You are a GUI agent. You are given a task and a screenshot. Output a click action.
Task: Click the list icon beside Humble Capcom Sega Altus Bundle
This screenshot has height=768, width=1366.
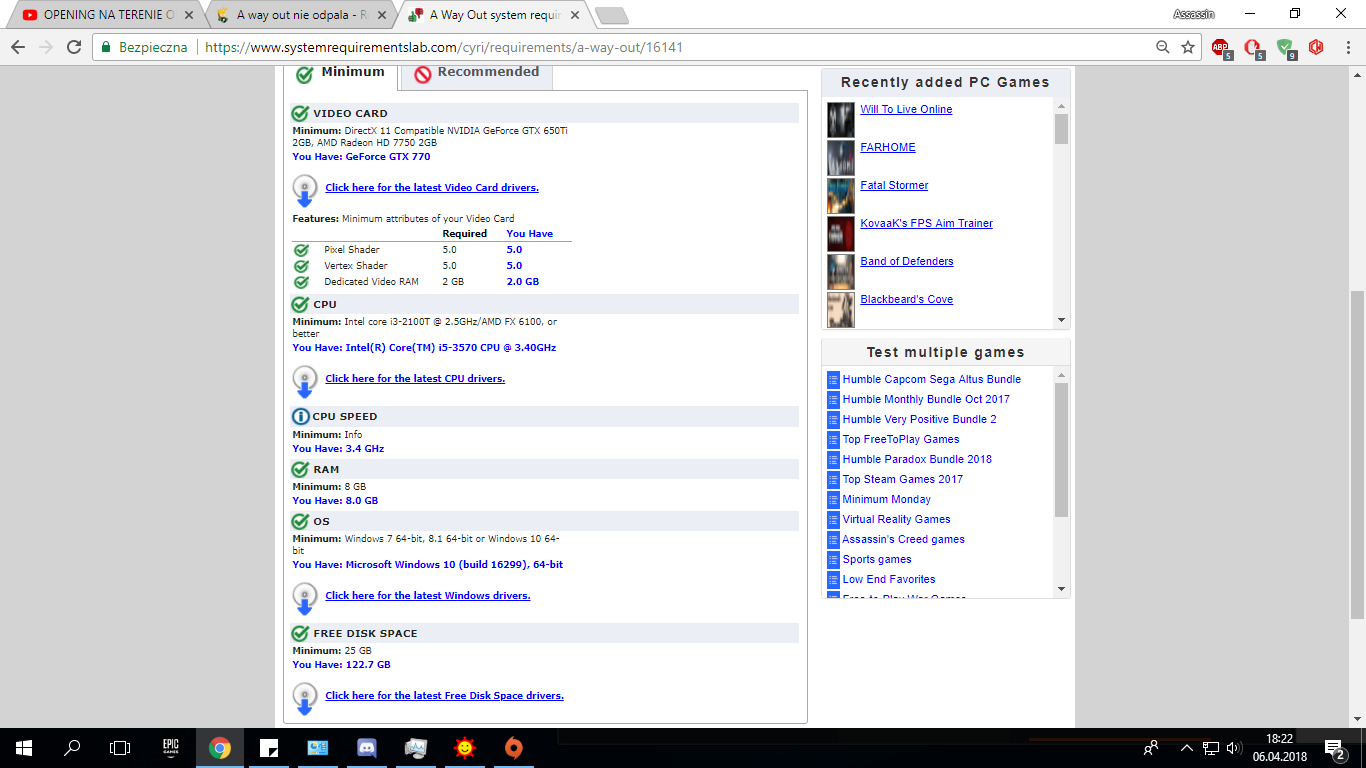coord(833,380)
